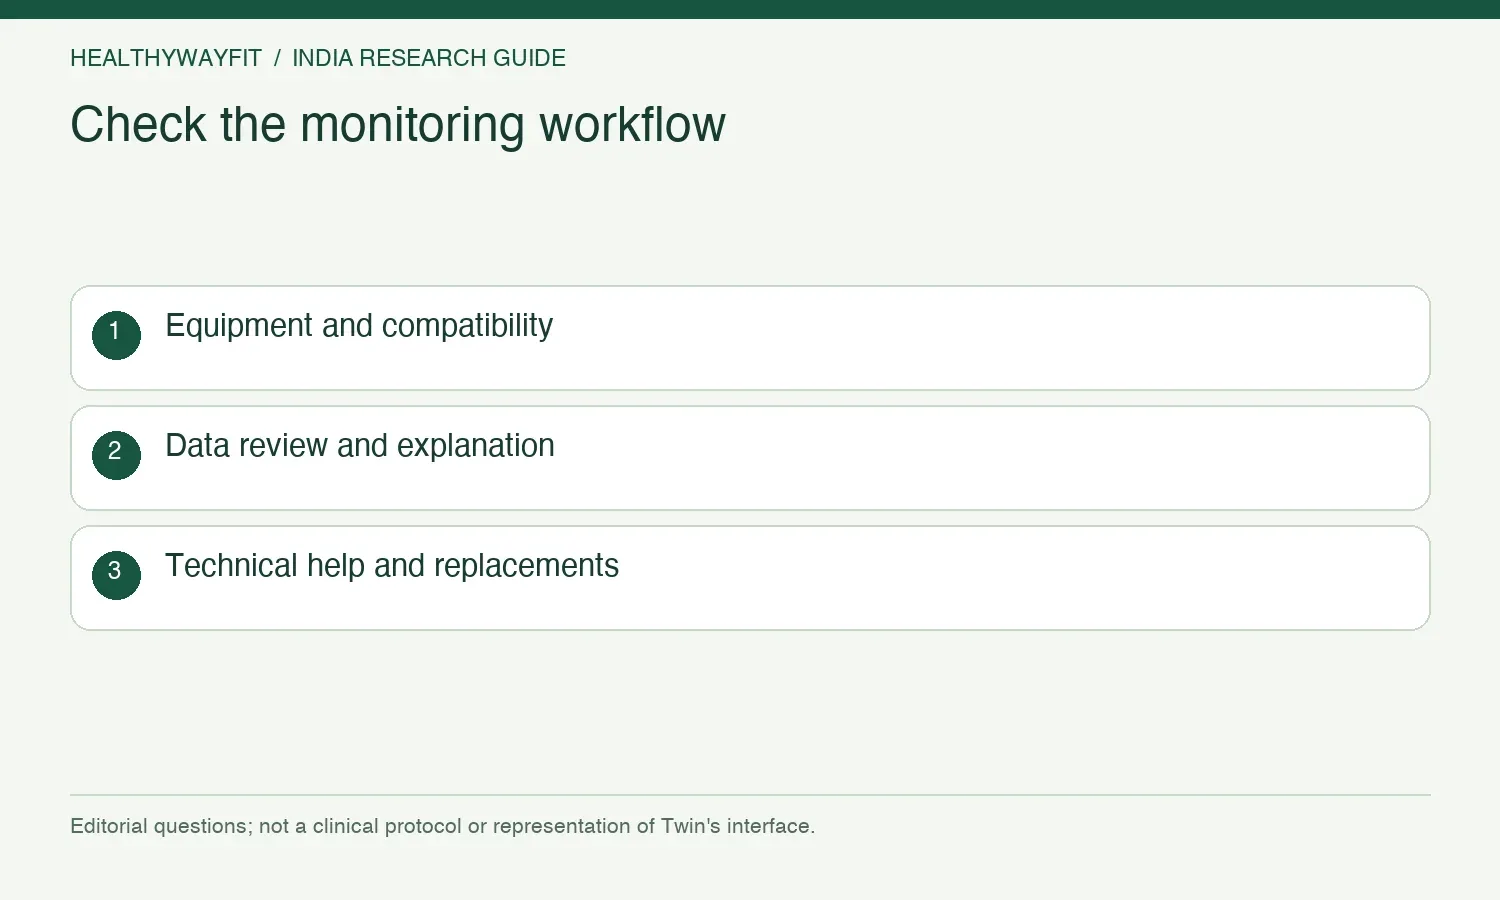Viewport: 1500px width, 900px height.
Task: Select the 'Check the monitoring workflow' heading
Action: pos(398,125)
